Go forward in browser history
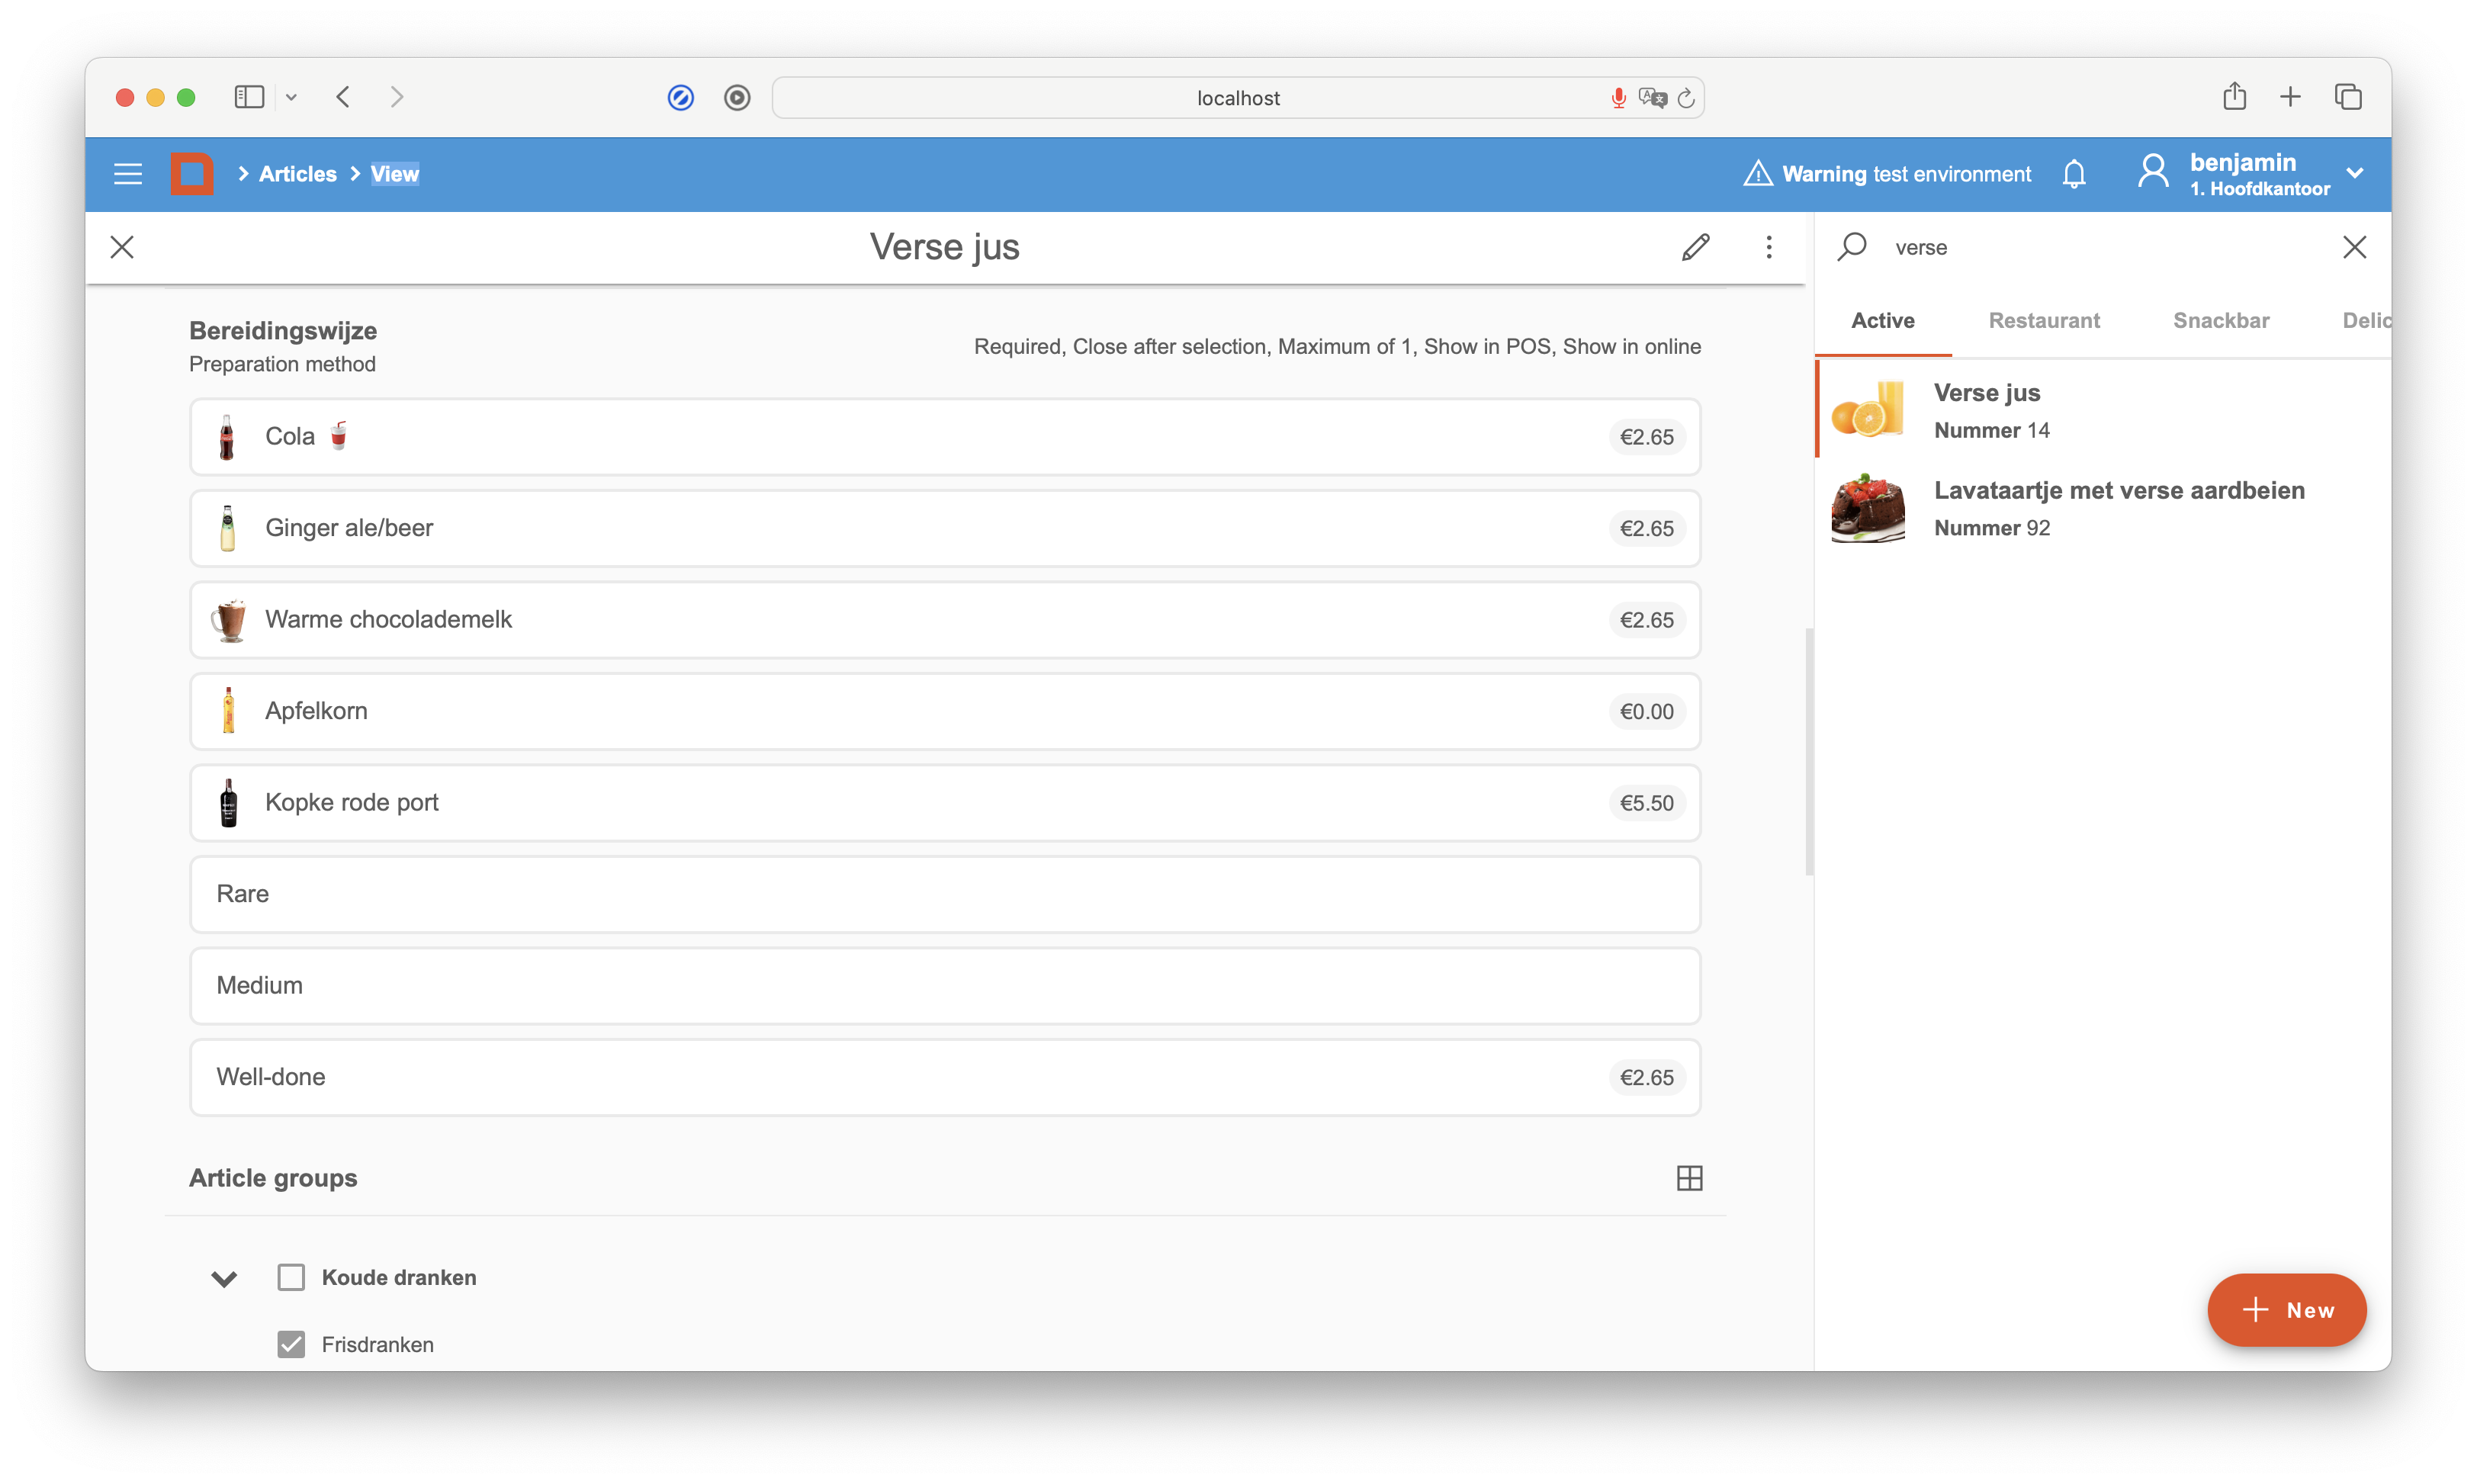The image size is (2477, 1484). click(x=397, y=97)
